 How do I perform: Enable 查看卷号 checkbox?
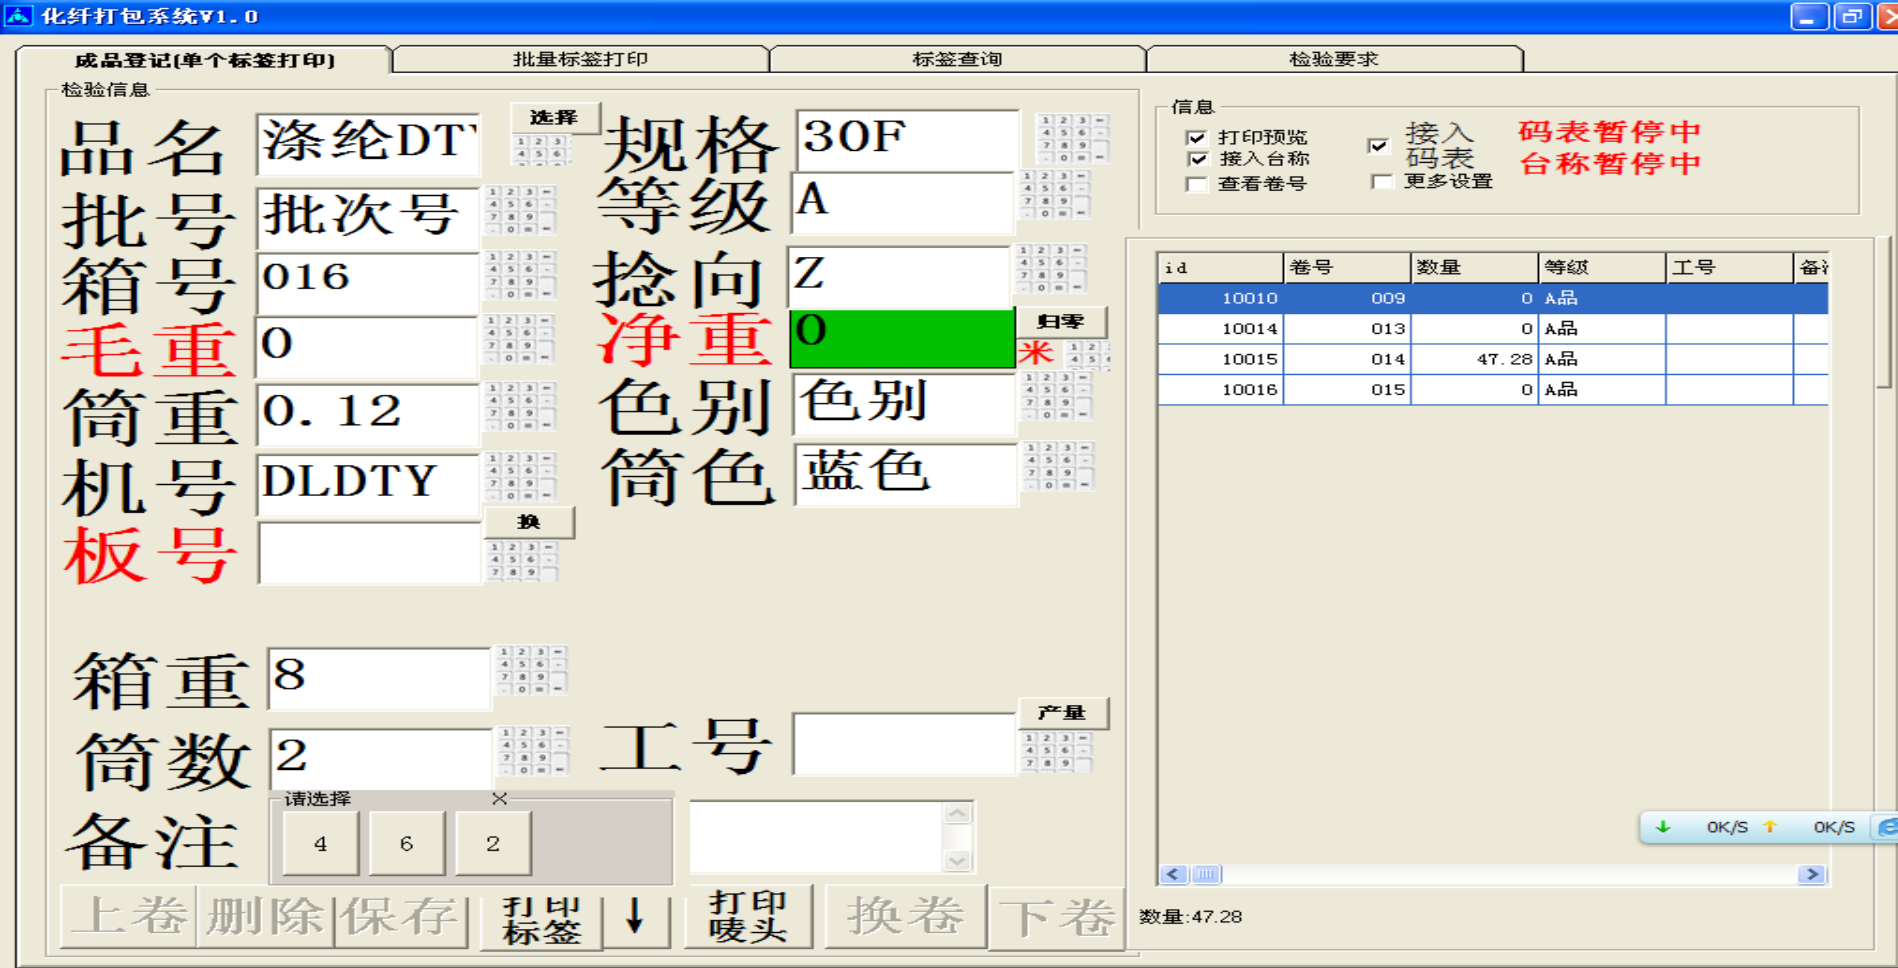tap(1196, 184)
